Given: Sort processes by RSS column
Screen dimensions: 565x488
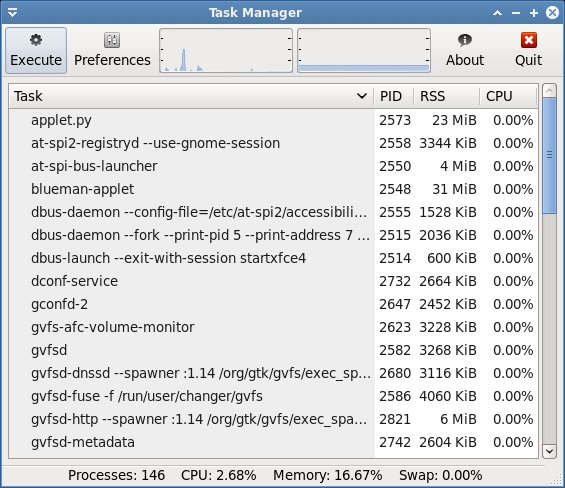Looking at the screenshot, I should [x=446, y=96].
